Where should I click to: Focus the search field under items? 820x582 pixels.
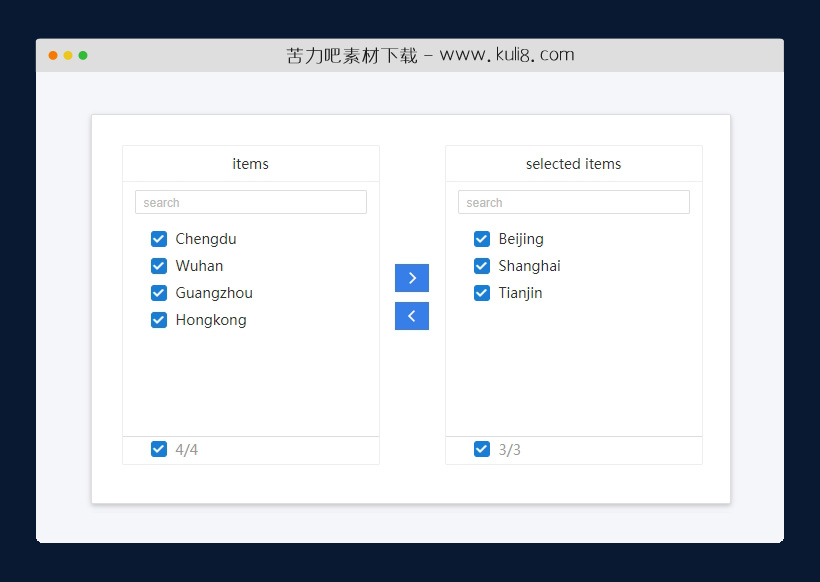tap(250, 202)
